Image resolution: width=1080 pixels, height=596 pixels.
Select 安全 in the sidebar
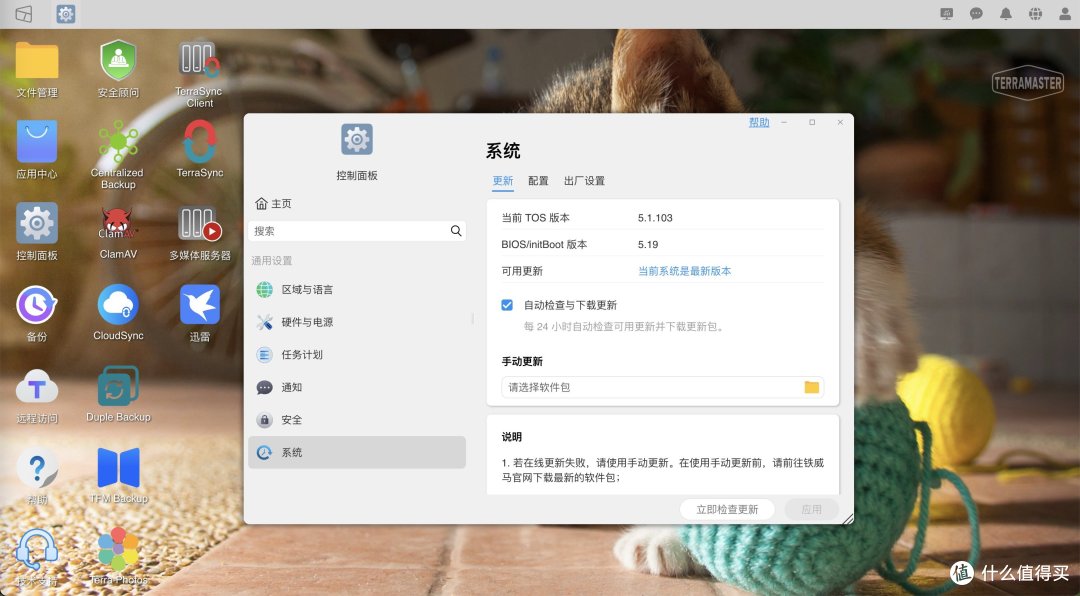coord(357,420)
